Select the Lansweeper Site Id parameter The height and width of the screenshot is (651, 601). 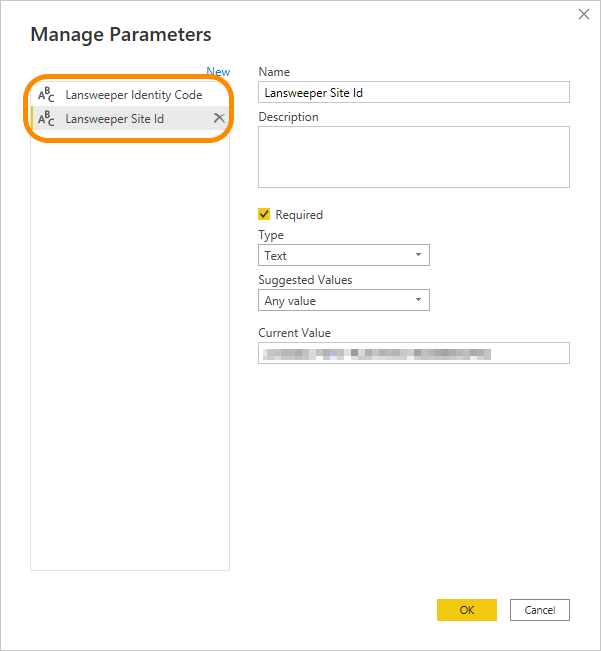pyautogui.click(x=114, y=119)
